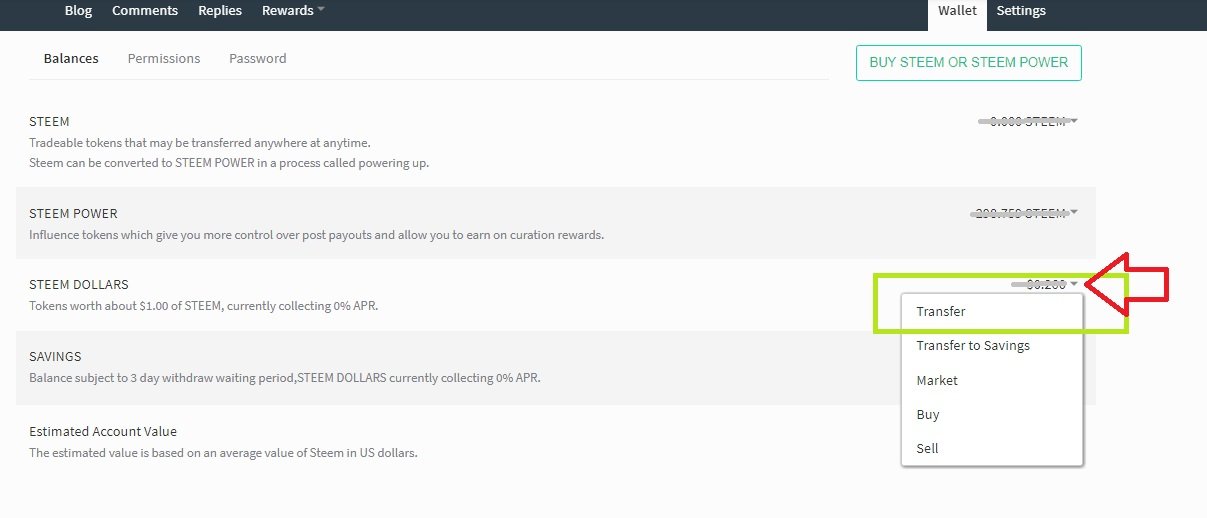The image size is (1207, 518).
Task: Click the 'Tradeable tokens' description line
Action: (x=200, y=143)
